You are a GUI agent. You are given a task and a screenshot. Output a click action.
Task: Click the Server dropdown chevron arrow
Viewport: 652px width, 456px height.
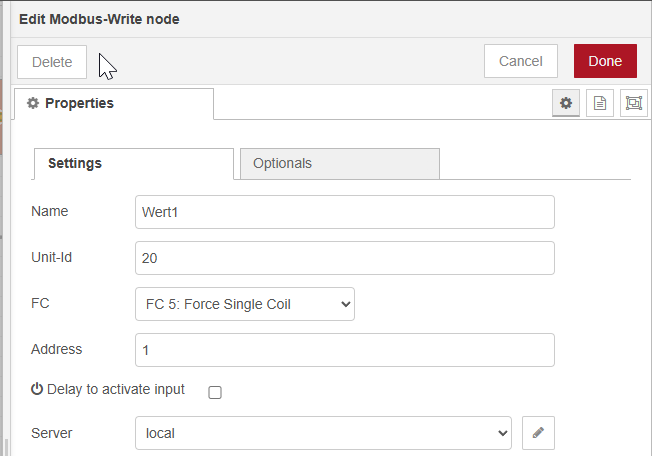coord(502,433)
